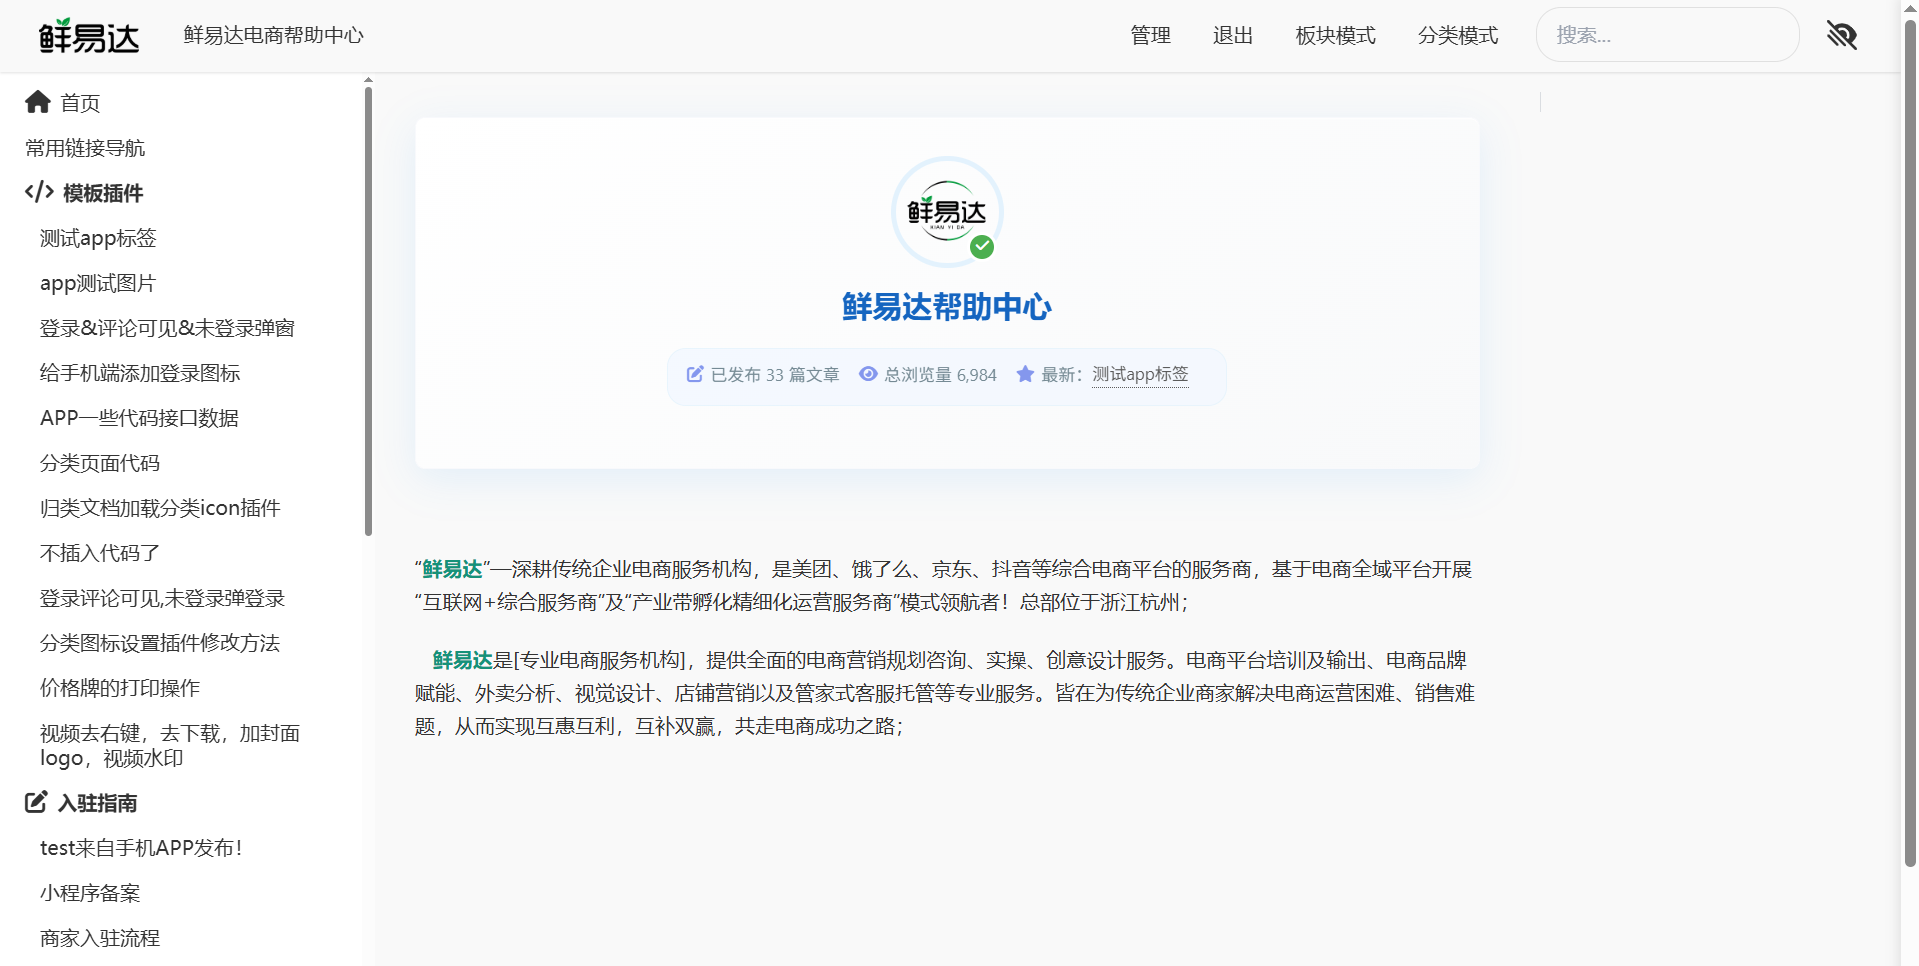The height and width of the screenshot is (966, 1919).
Task: Open the latest article link 测试app标签
Action: (1140, 374)
